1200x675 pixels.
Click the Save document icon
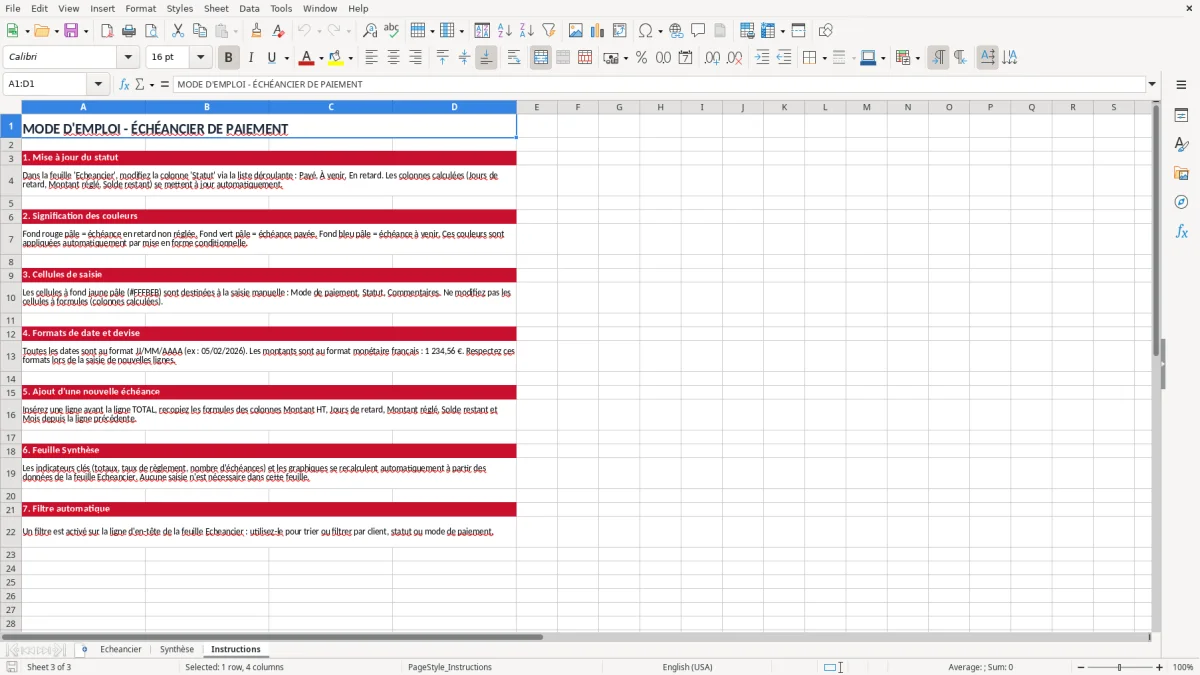pos(71,31)
